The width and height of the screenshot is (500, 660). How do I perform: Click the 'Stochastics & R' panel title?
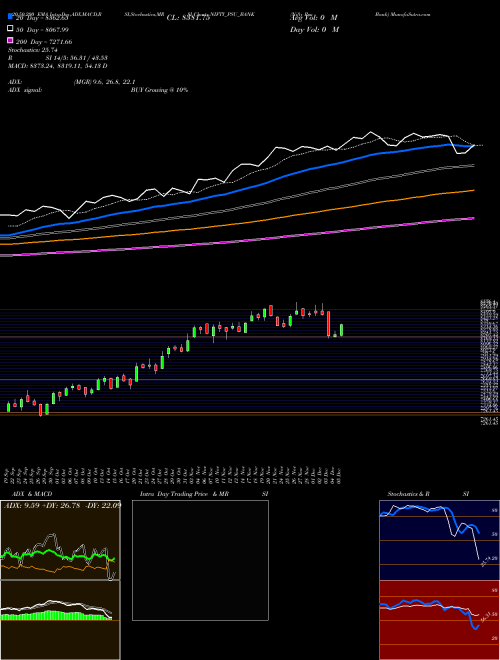(x=408, y=494)
